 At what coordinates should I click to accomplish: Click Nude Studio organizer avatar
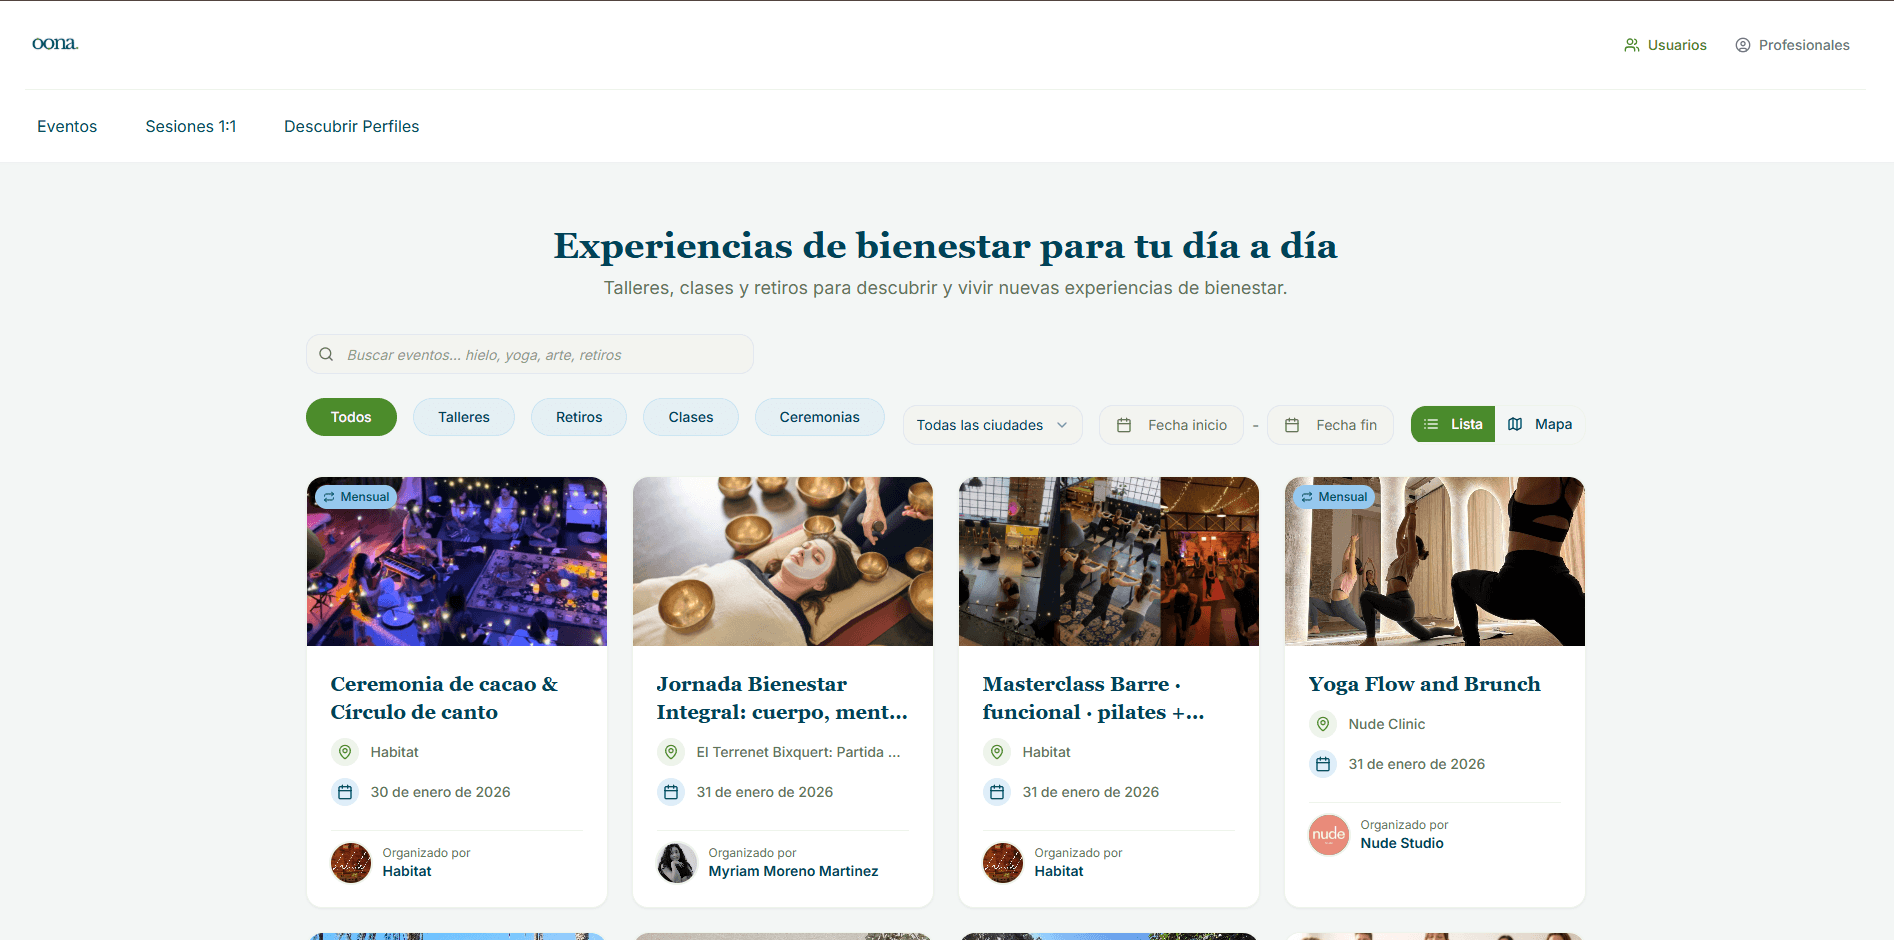tap(1329, 835)
